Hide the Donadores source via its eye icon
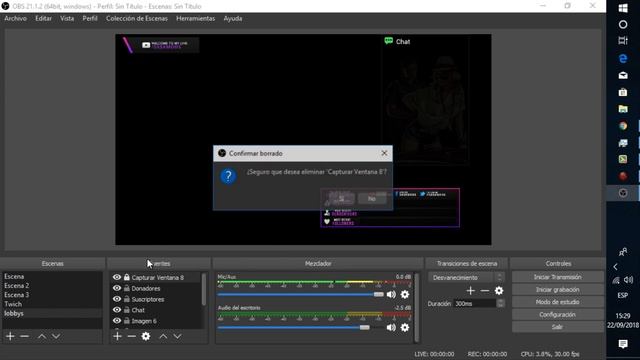 (117, 288)
